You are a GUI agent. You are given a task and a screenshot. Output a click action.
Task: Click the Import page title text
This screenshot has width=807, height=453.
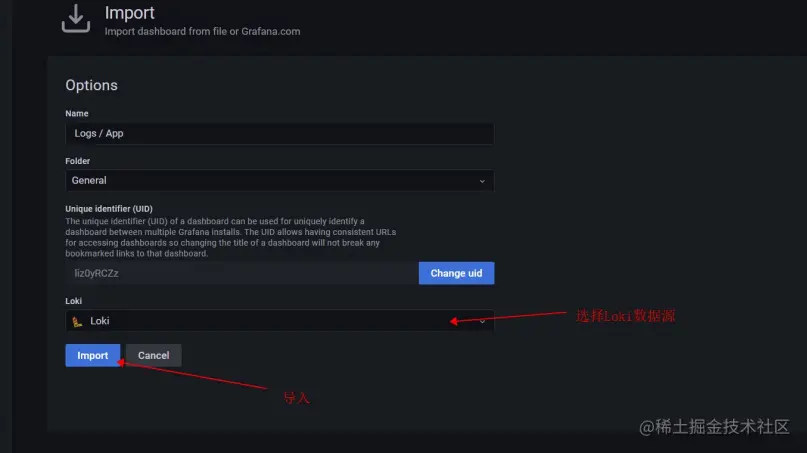[x=130, y=13]
